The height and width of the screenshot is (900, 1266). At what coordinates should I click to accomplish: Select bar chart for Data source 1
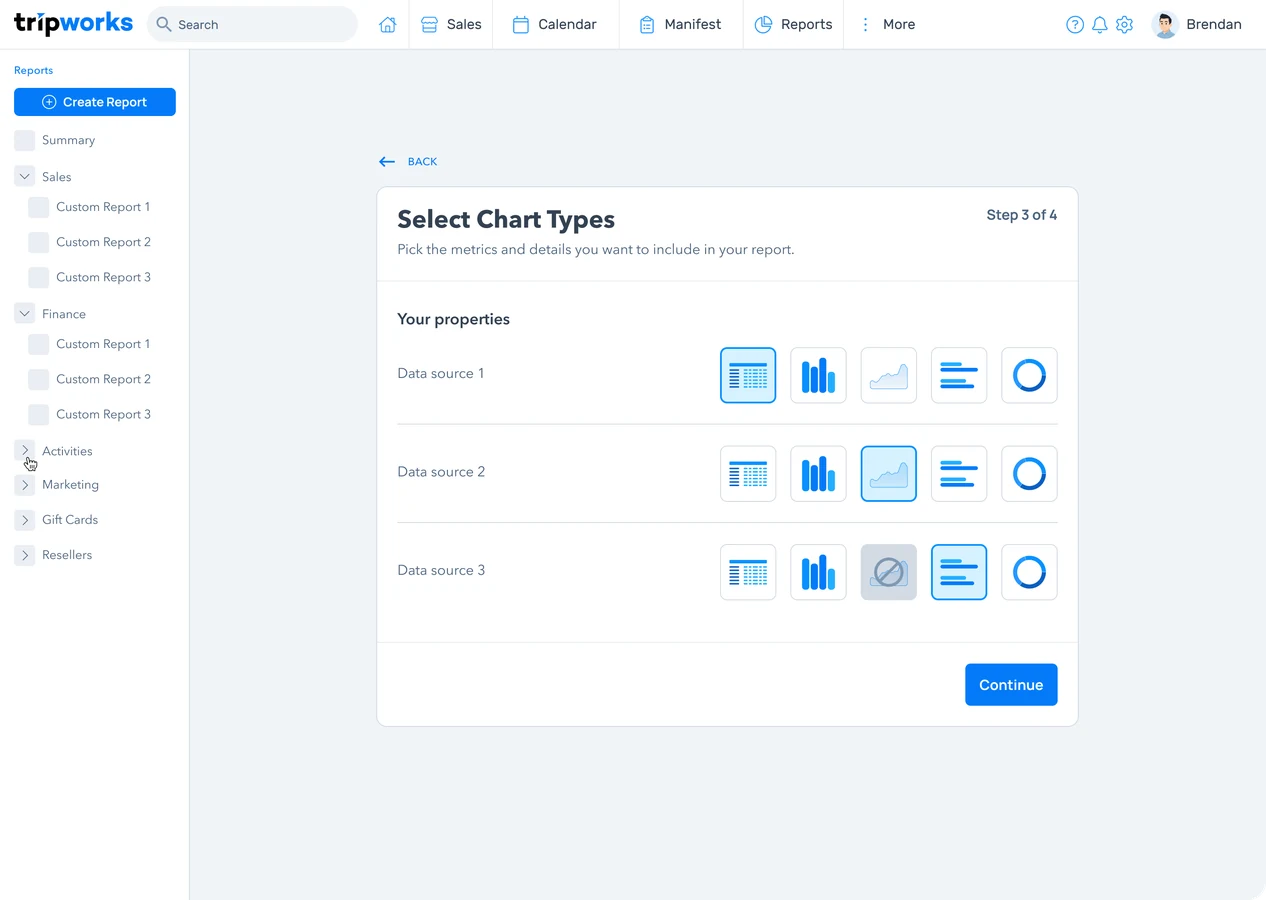[x=818, y=375]
